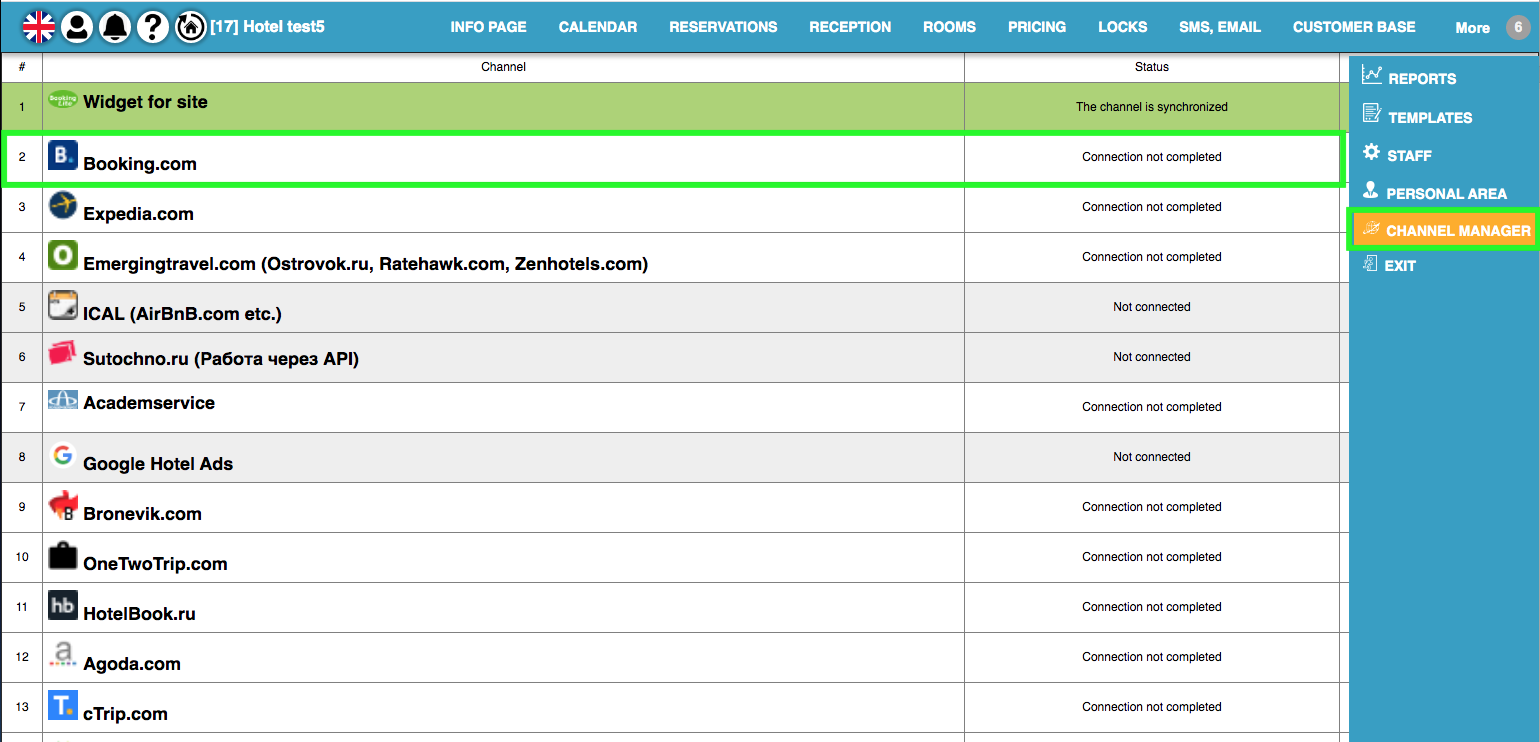
Task: Expand the More menu with badge 6
Action: [1490, 28]
